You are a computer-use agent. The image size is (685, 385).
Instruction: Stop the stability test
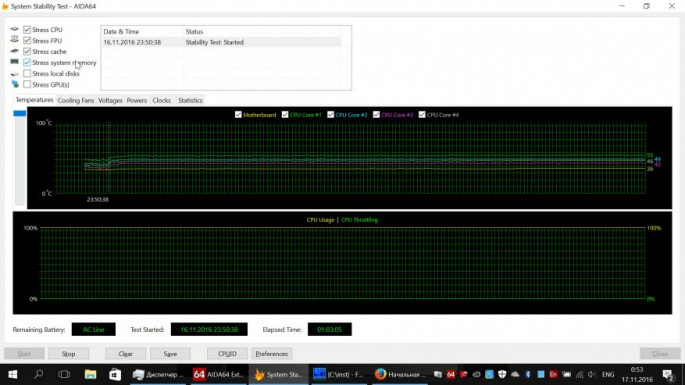point(69,354)
